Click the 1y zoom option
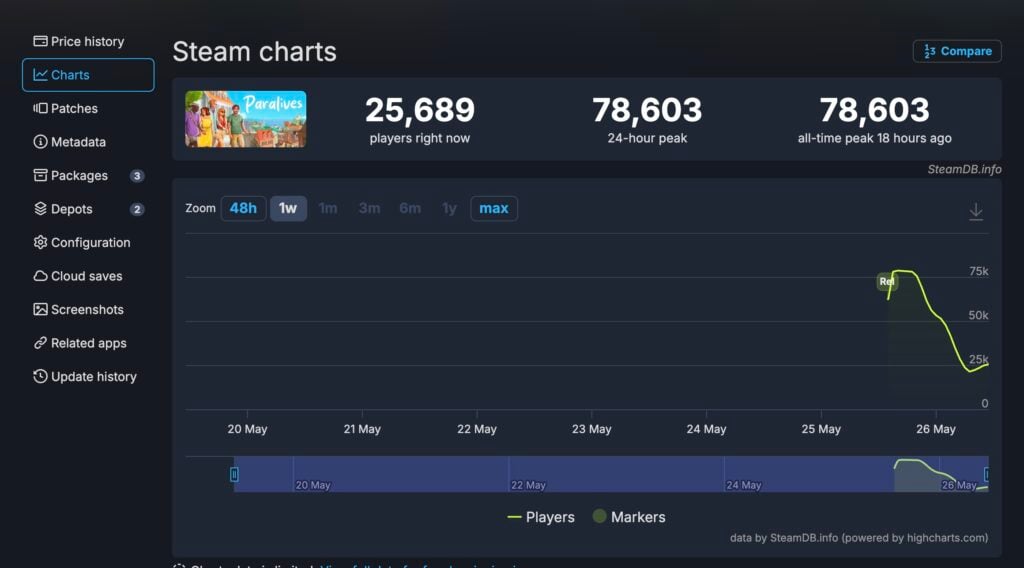Viewport: 1024px width, 568px height. click(x=449, y=208)
